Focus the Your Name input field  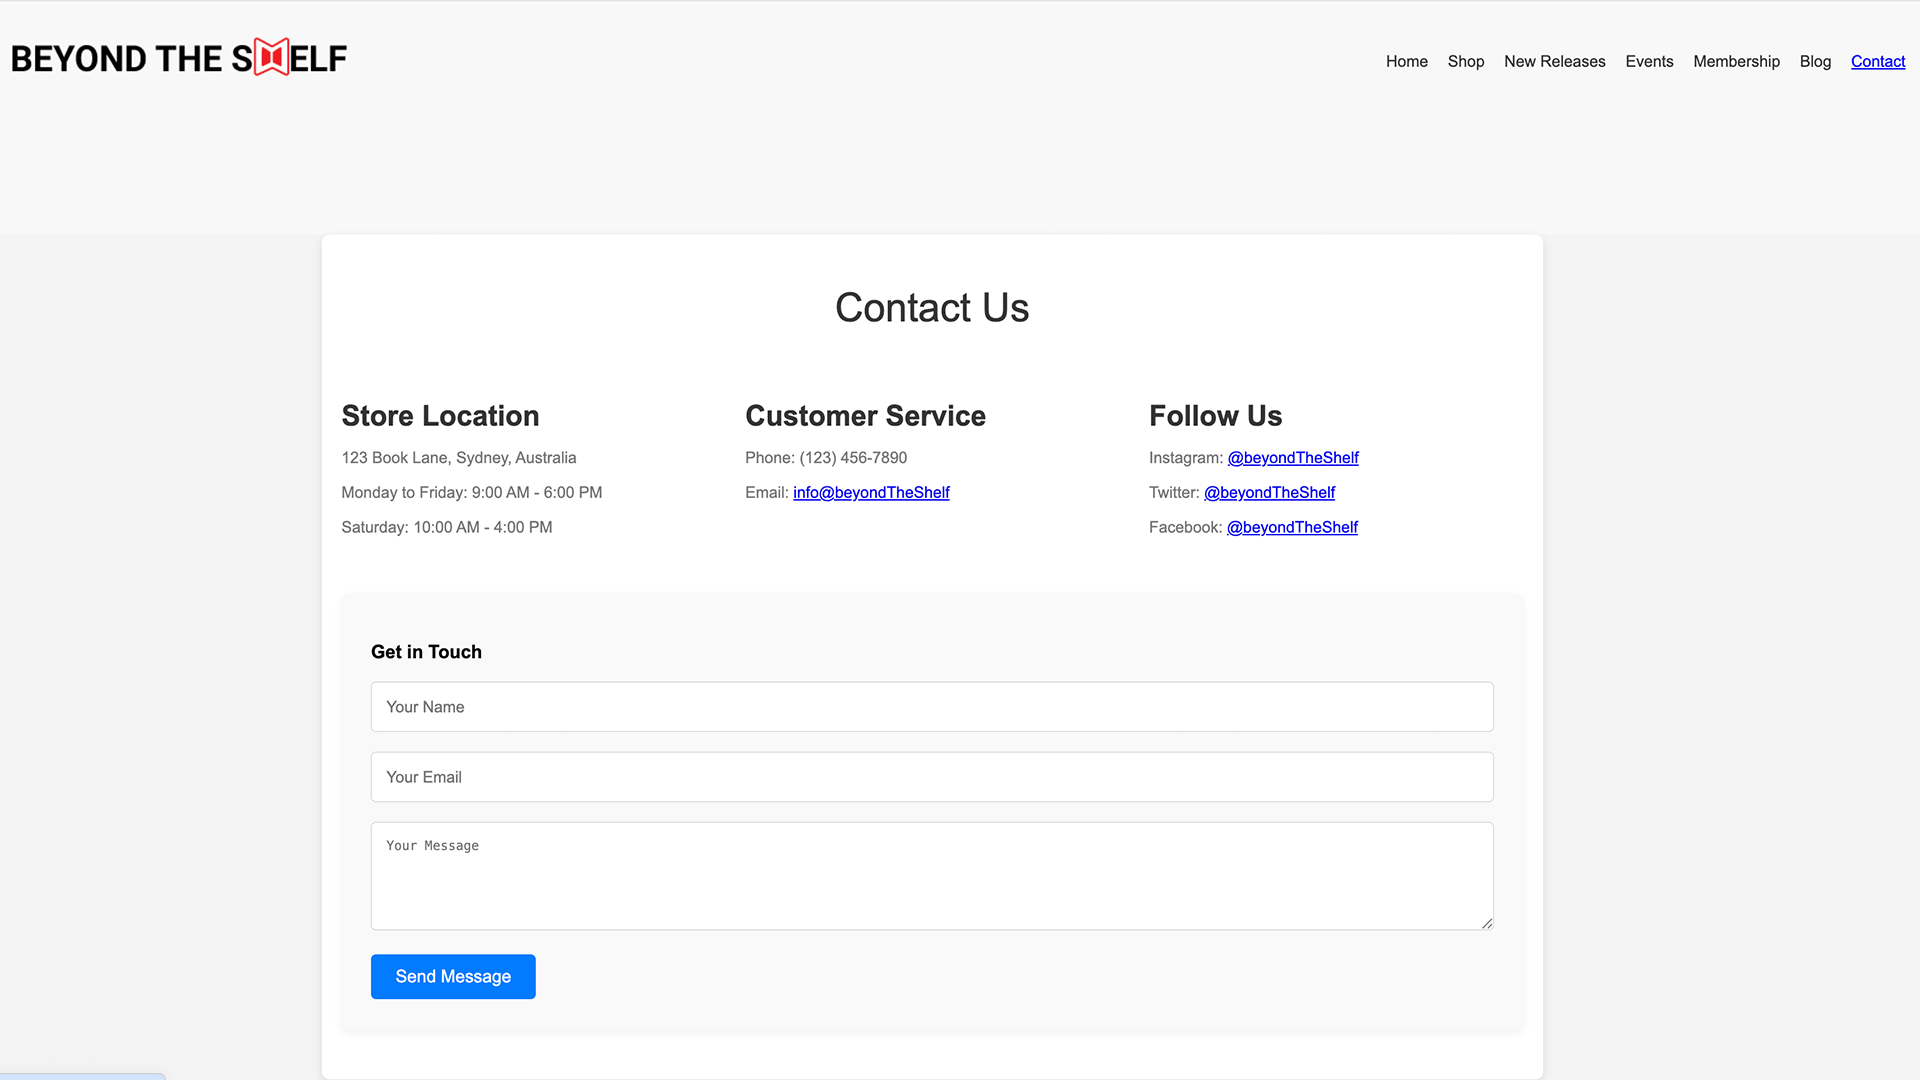point(931,707)
